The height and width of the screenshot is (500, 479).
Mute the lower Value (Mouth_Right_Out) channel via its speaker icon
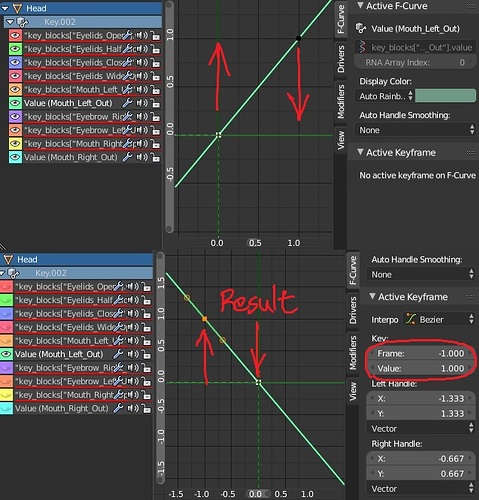pyautogui.click(x=133, y=408)
